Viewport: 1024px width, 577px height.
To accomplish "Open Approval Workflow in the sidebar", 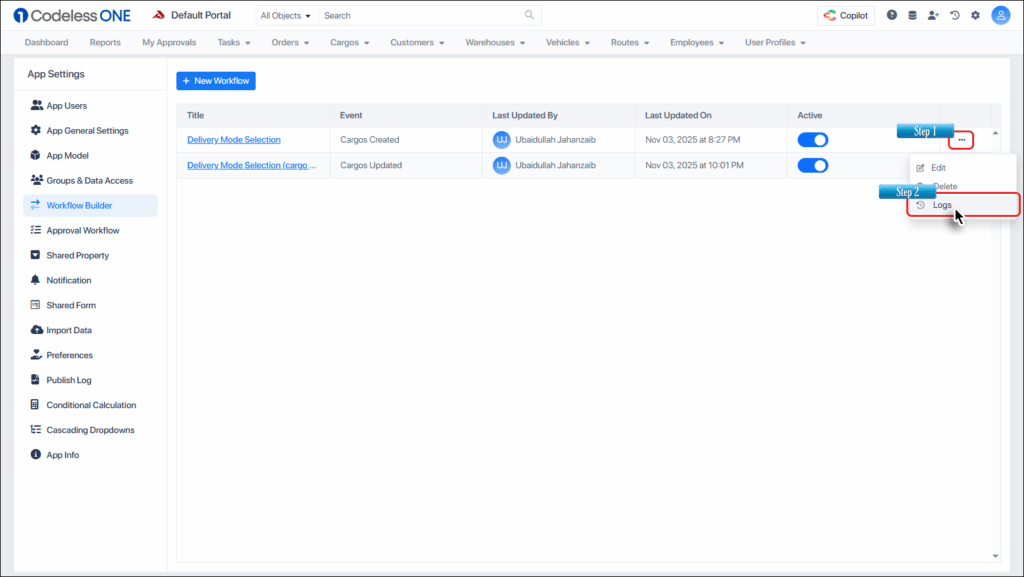I will [83, 230].
